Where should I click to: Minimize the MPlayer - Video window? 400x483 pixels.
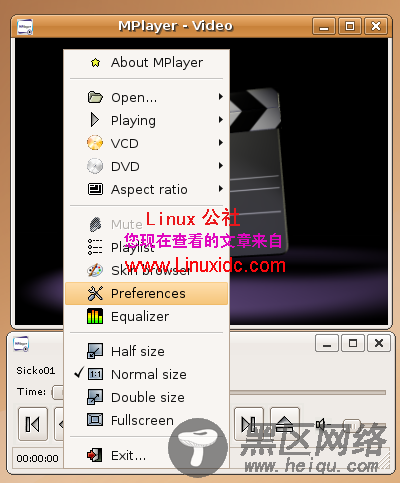click(x=324, y=26)
